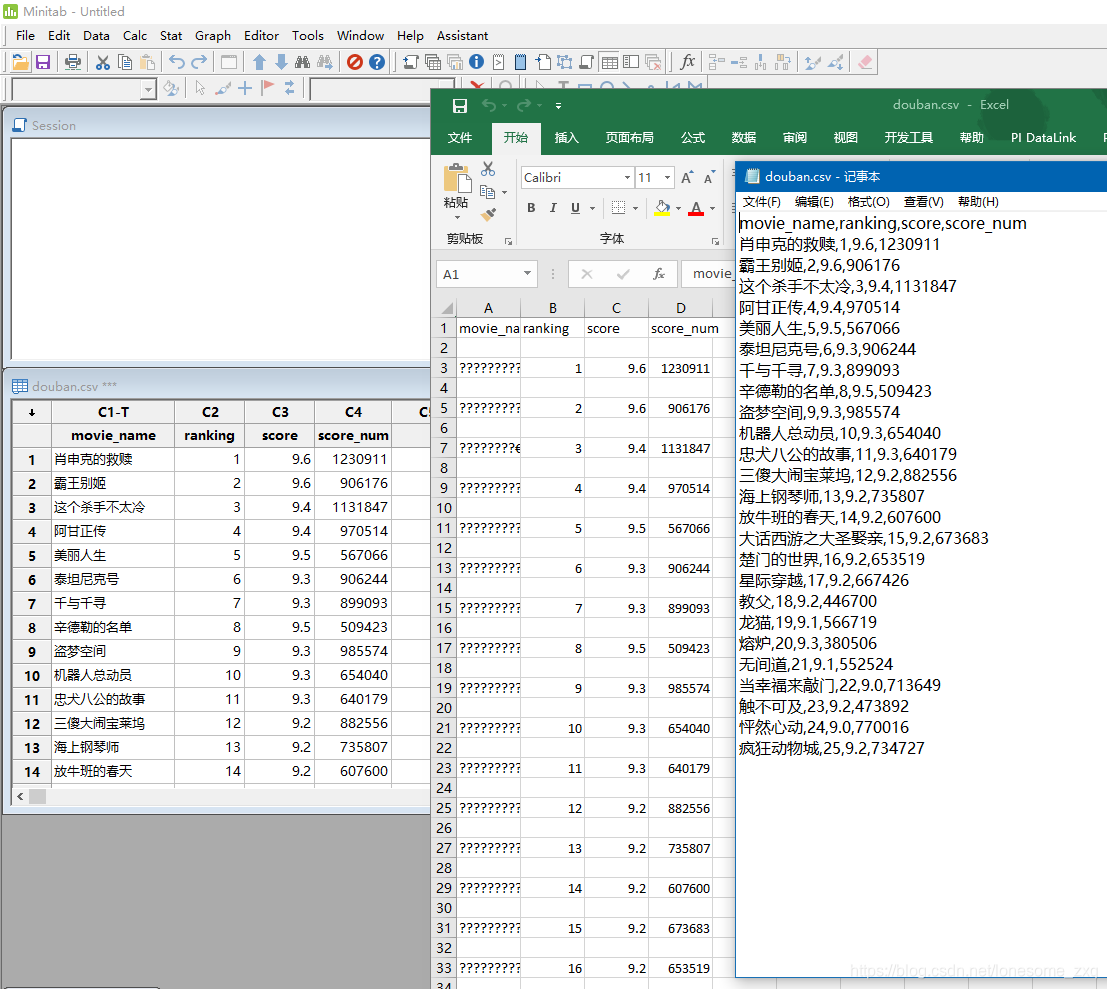Click the purple Save icon in Minitab
The width and height of the screenshot is (1107, 989).
click(43, 62)
